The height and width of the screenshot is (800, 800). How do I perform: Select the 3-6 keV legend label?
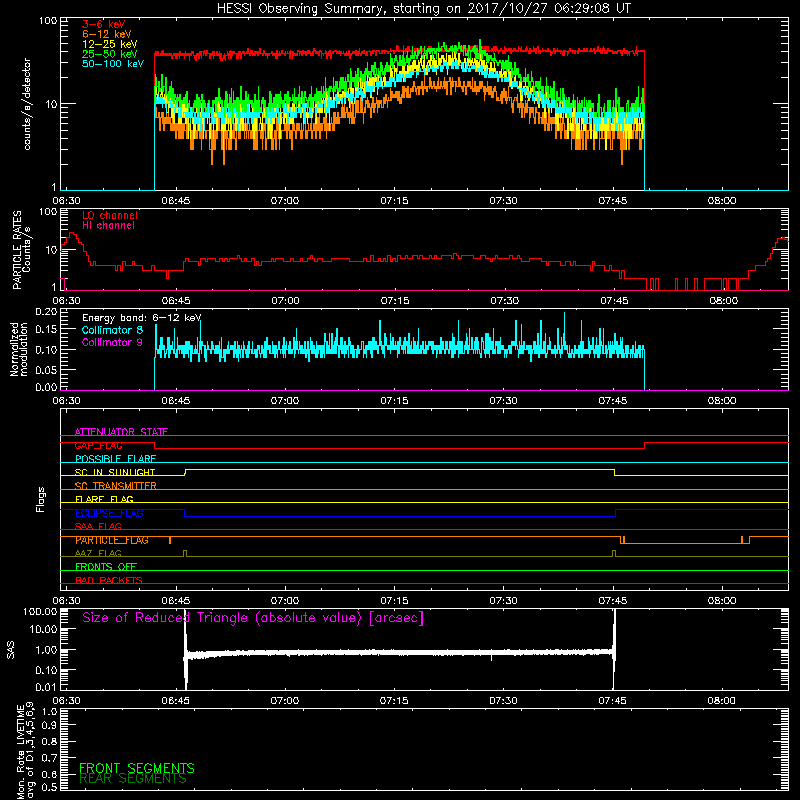click(104, 24)
